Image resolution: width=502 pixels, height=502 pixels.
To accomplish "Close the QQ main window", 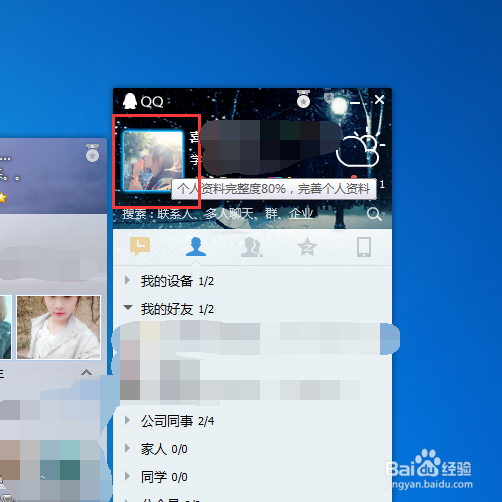I will [379, 99].
